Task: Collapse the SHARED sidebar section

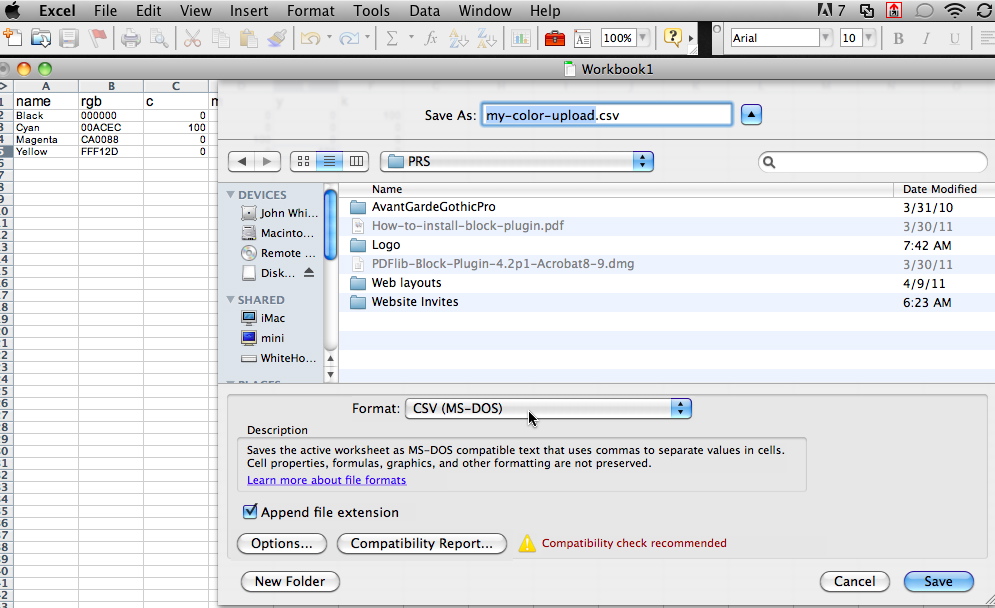Action: pos(230,300)
